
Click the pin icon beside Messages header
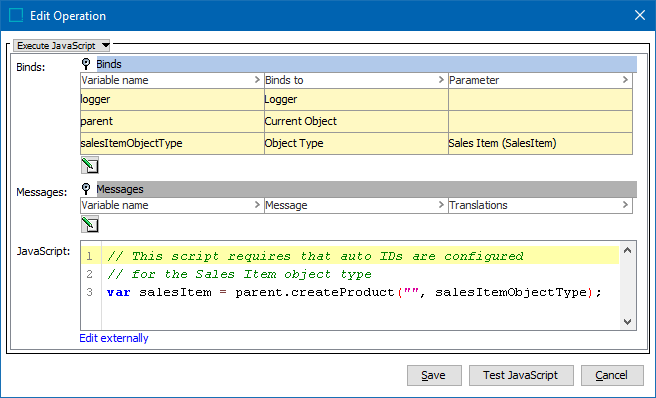coord(86,189)
